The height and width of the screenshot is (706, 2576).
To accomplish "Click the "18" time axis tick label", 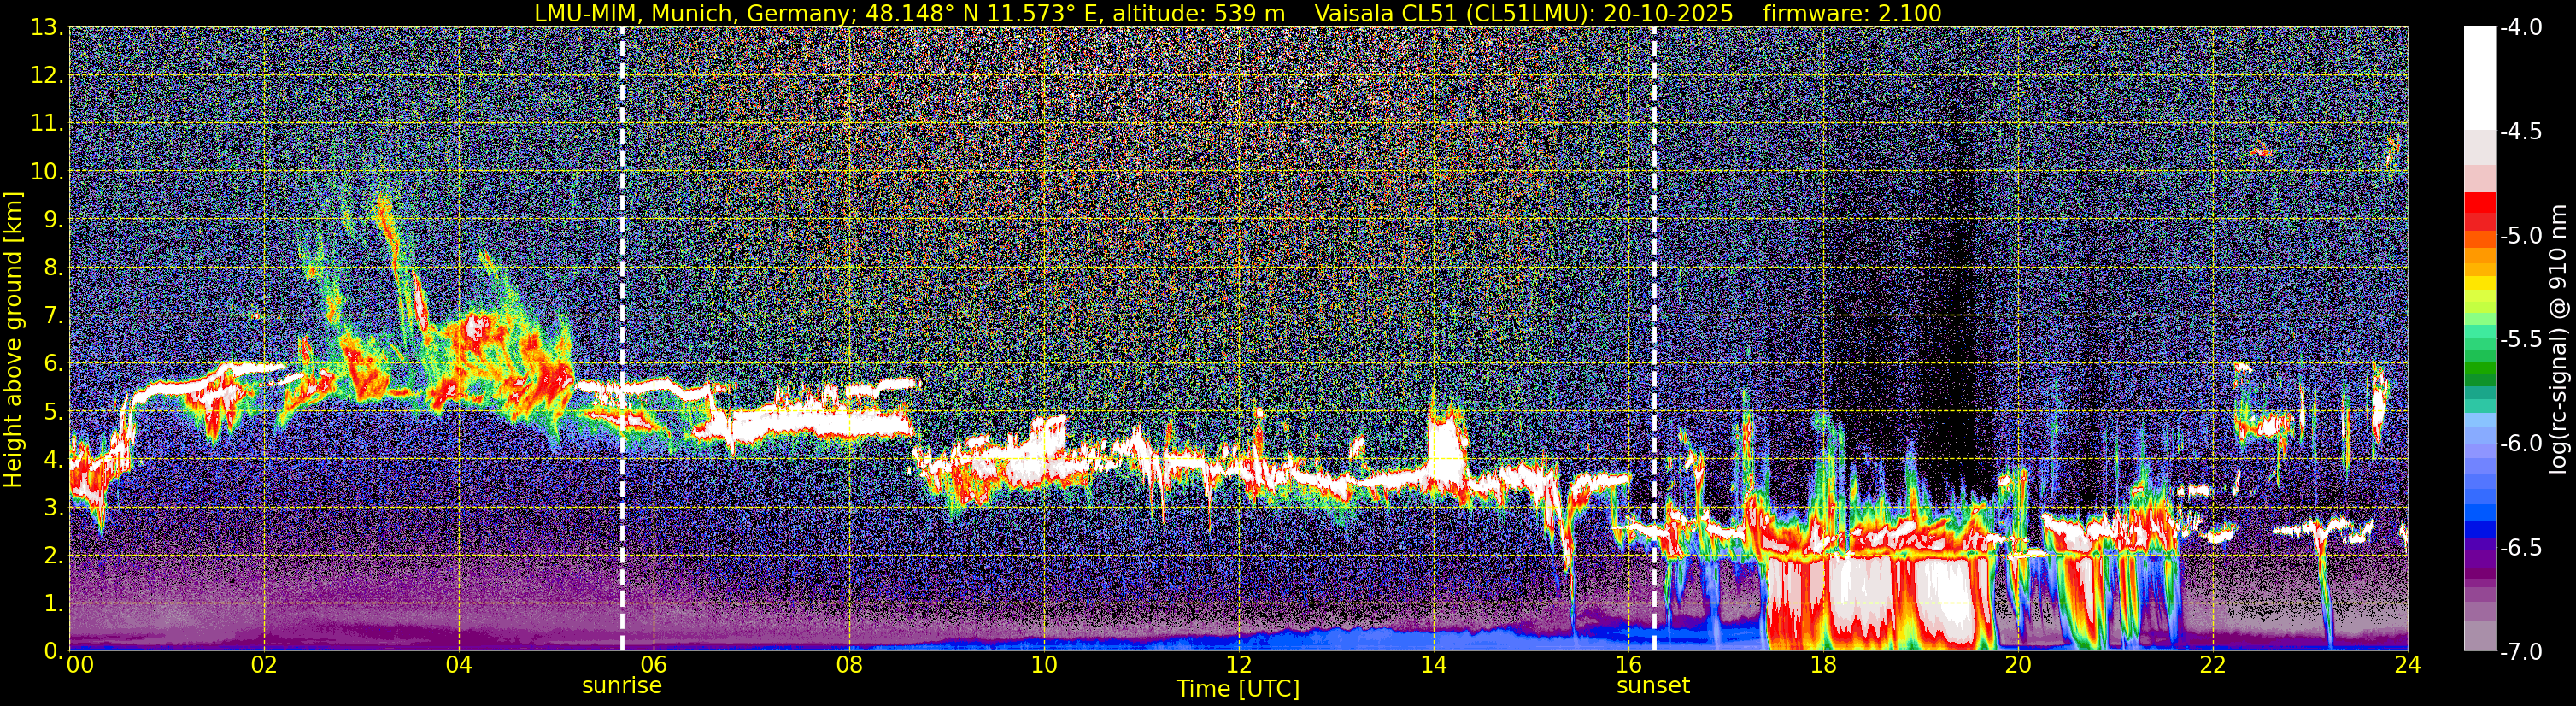I will pyautogui.click(x=1824, y=664).
